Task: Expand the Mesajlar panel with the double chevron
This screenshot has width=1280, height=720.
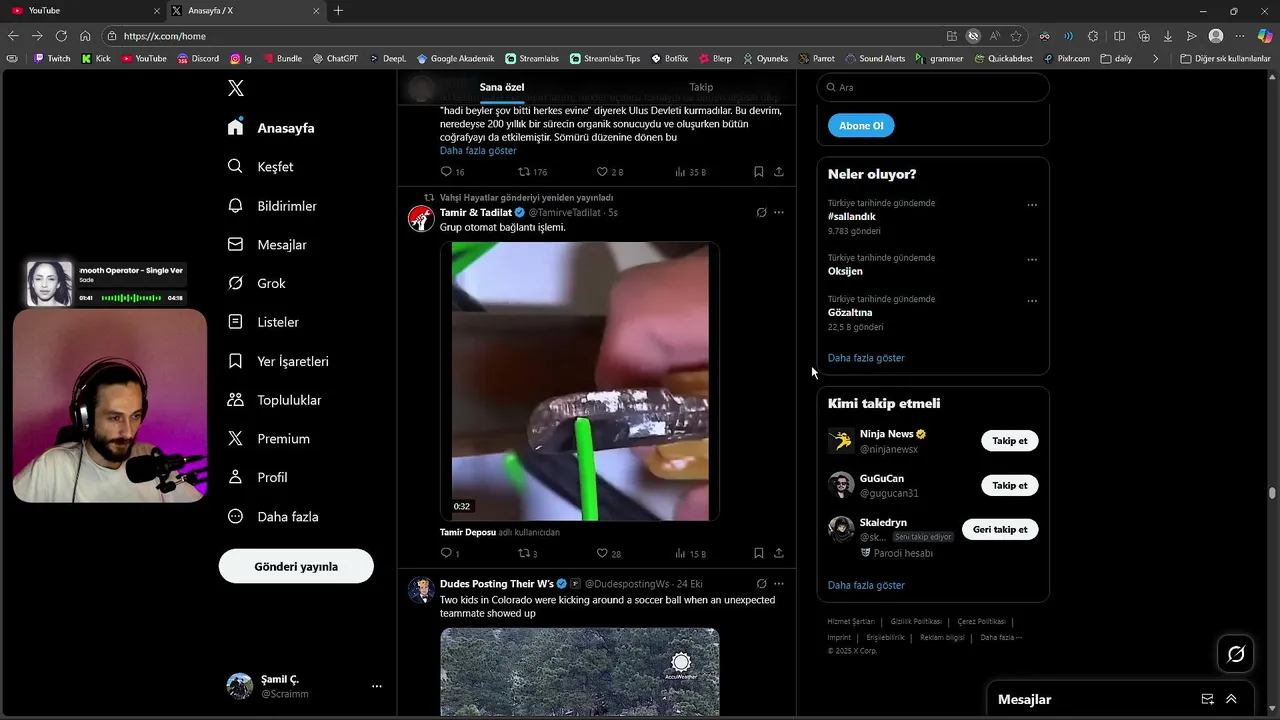Action: coord(1231,699)
